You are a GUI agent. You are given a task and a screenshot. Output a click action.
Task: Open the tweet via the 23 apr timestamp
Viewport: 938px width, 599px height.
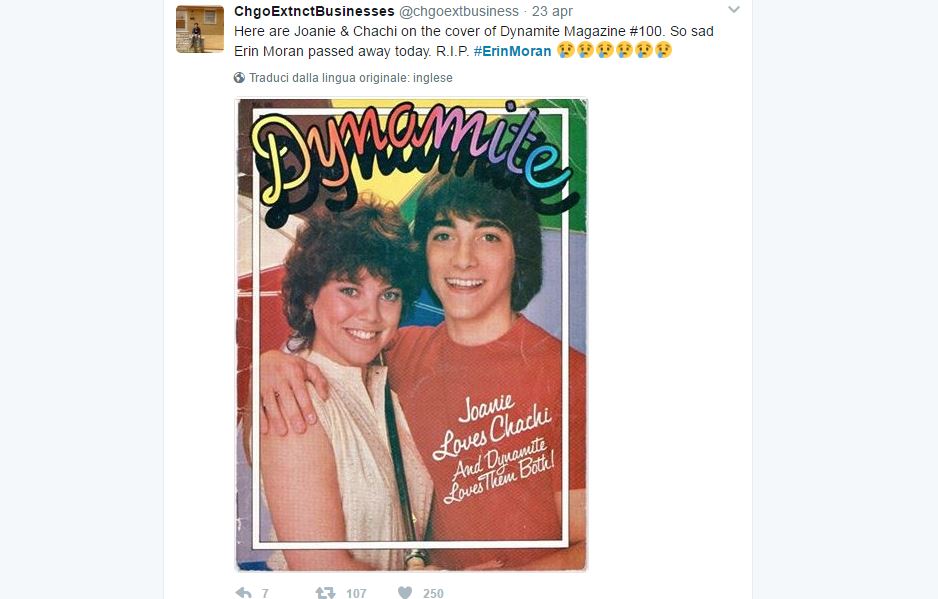tap(552, 11)
